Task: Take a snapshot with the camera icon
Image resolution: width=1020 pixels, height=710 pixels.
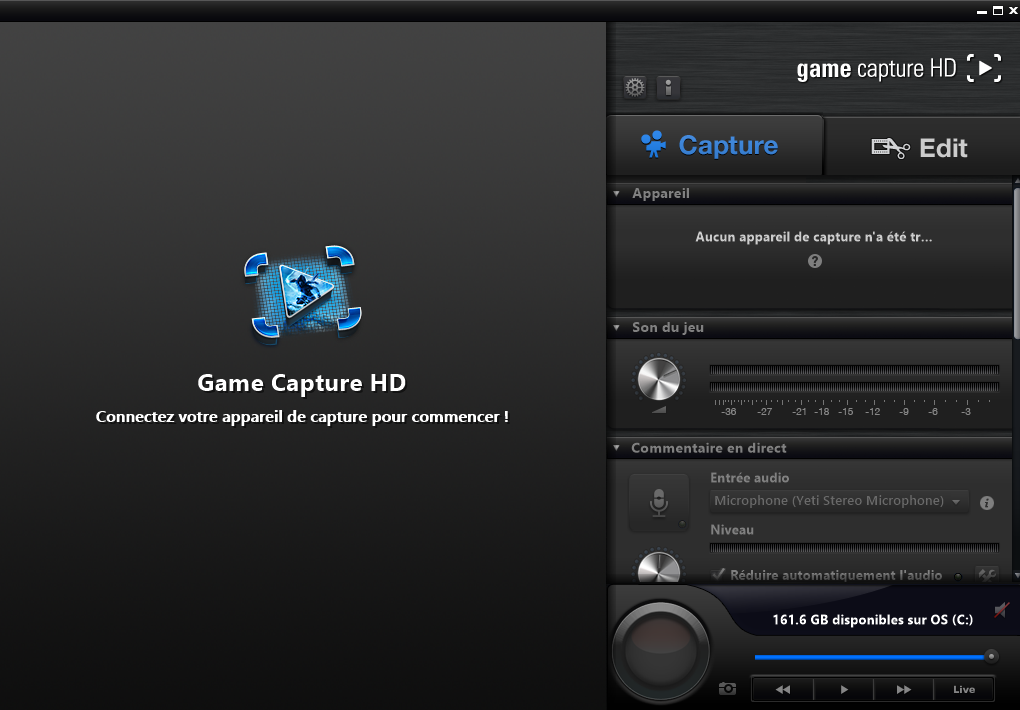Action: click(x=727, y=689)
